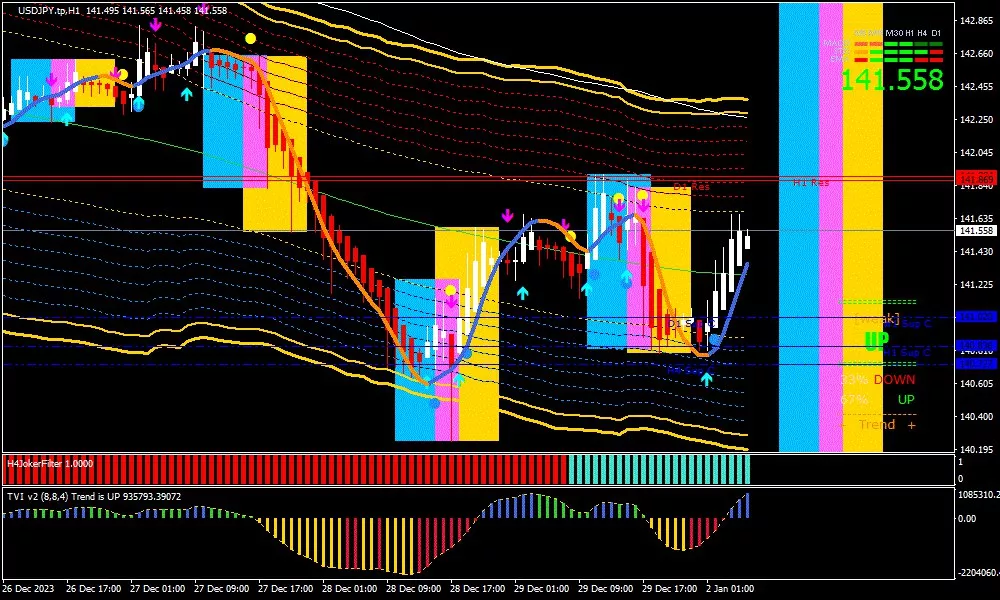Click the 140.195 price axis label
Image resolution: width=1000 pixels, height=600 pixels.
[x=976, y=450]
